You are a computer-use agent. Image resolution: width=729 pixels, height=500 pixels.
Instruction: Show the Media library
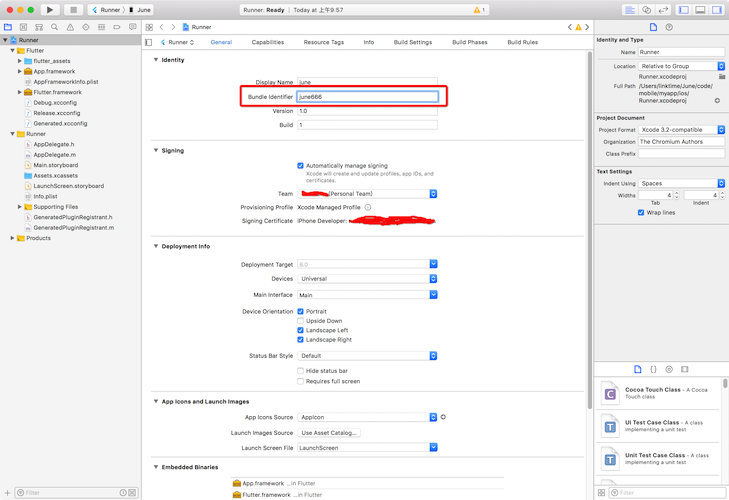pyautogui.click(x=684, y=369)
